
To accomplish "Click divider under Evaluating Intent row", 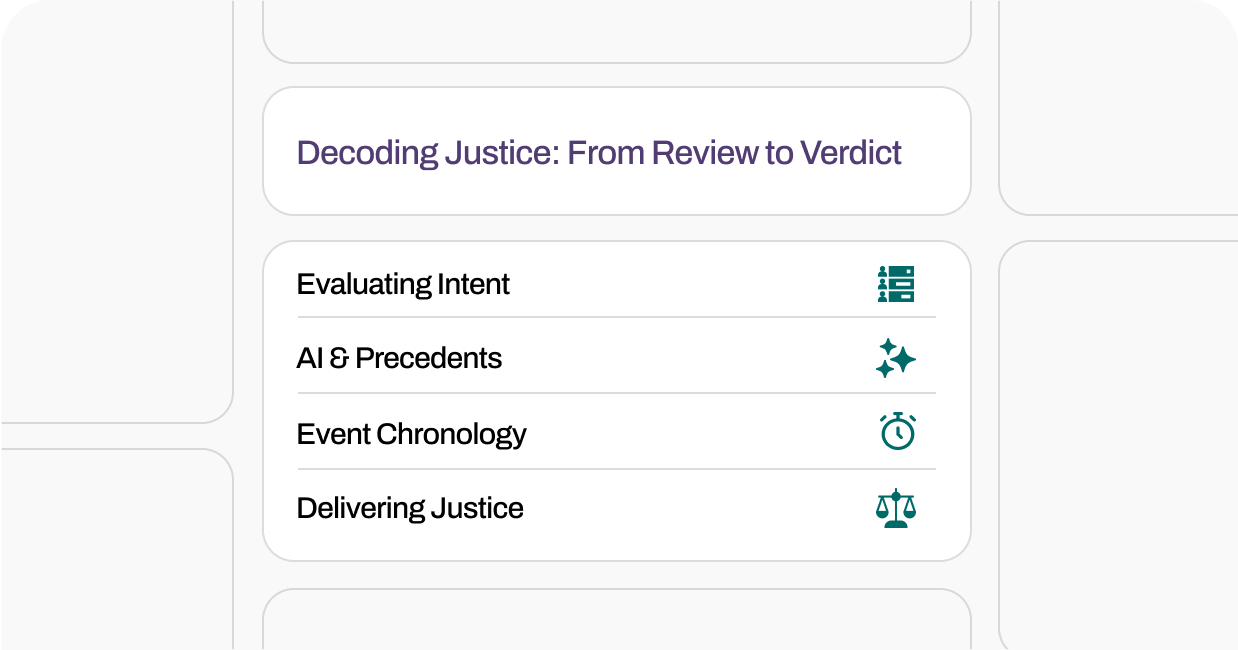I will [x=617, y=317].
